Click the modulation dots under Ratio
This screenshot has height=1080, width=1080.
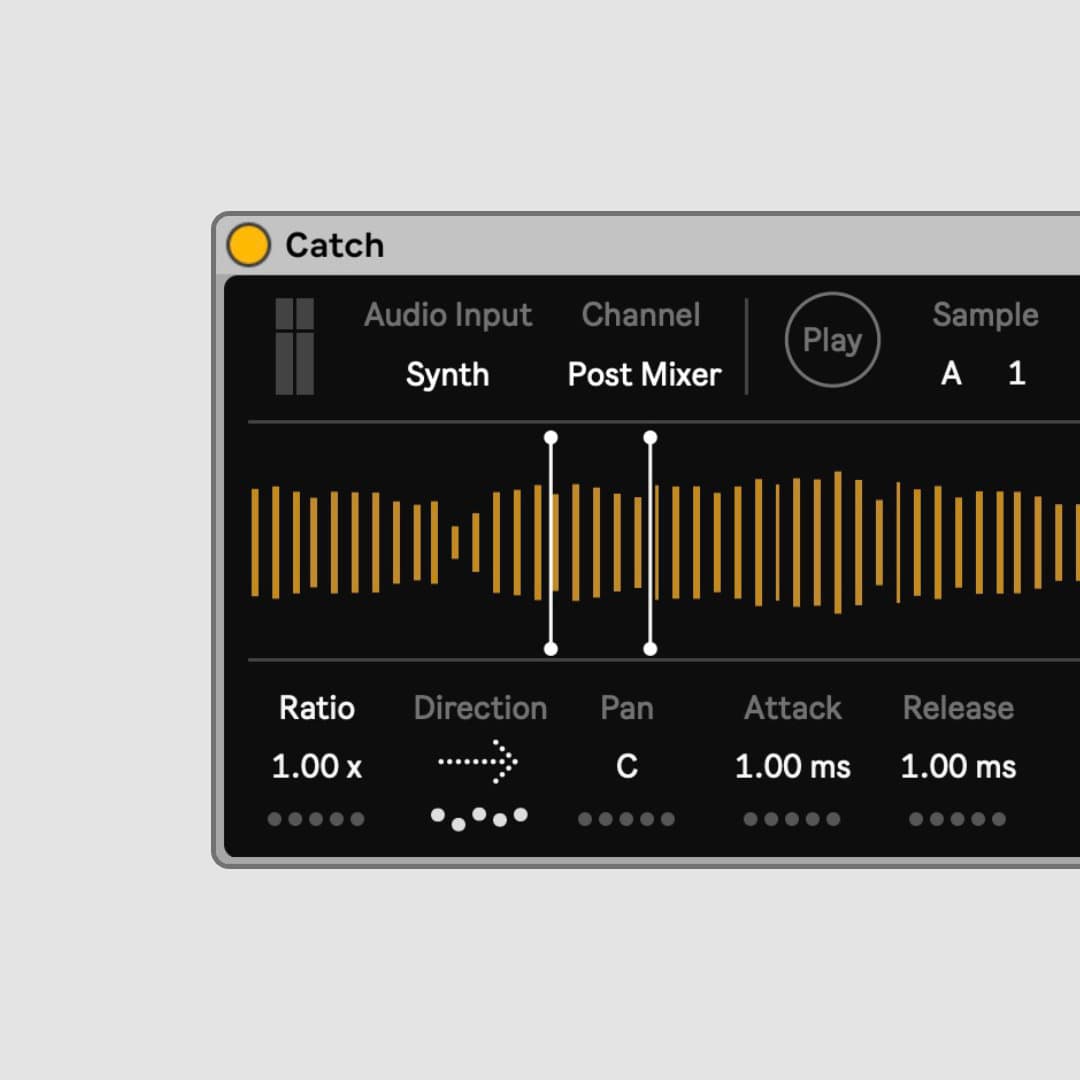(316, 819)
